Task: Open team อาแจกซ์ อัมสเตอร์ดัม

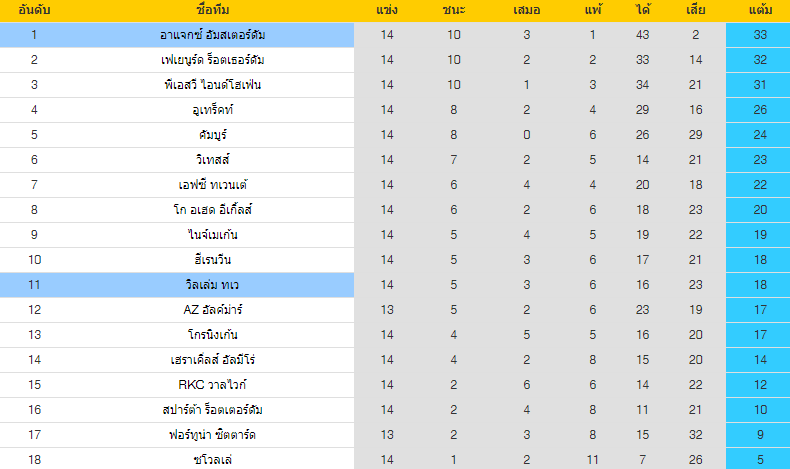Action: tap(212, 35)
